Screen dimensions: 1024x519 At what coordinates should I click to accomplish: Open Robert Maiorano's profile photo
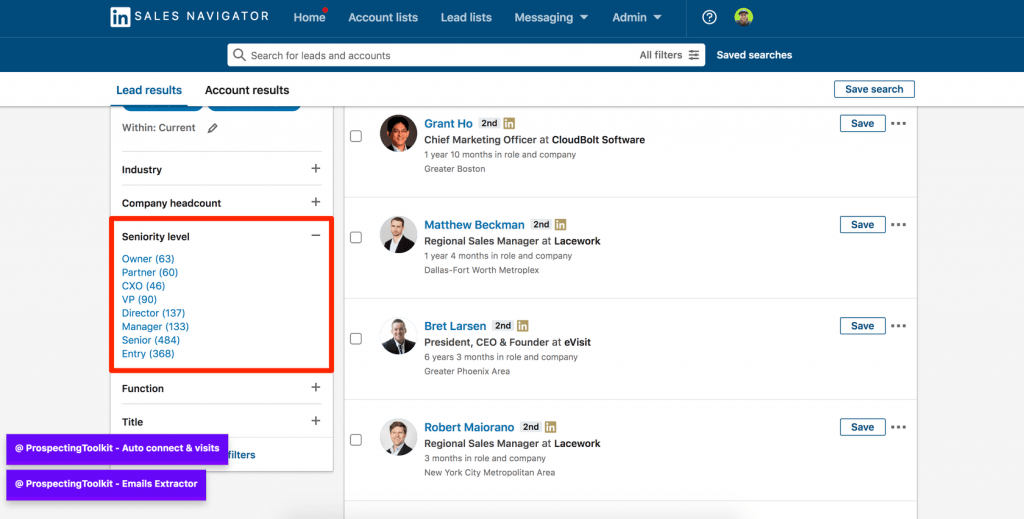click(398, 437)
